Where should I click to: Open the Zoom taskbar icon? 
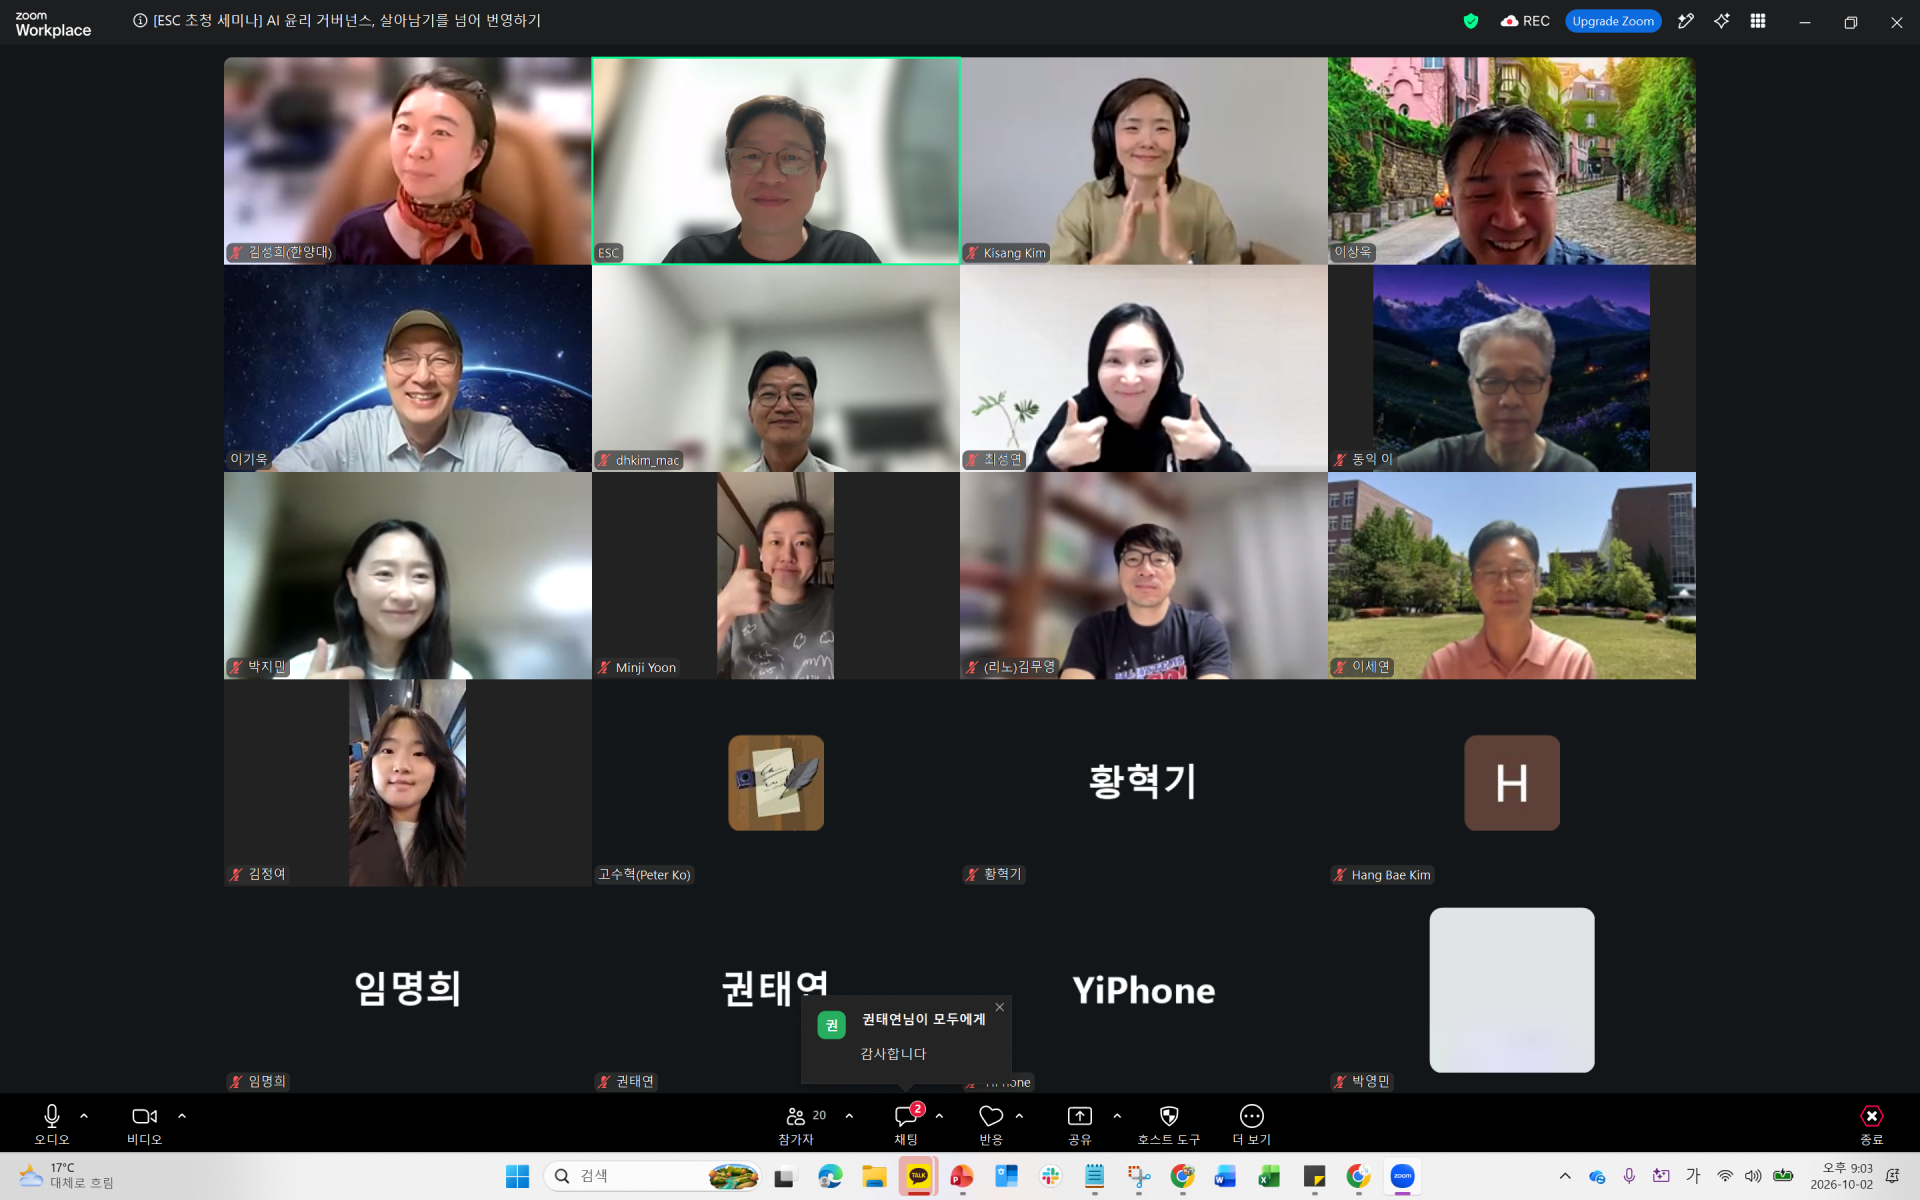[x=1403, y=1176]
